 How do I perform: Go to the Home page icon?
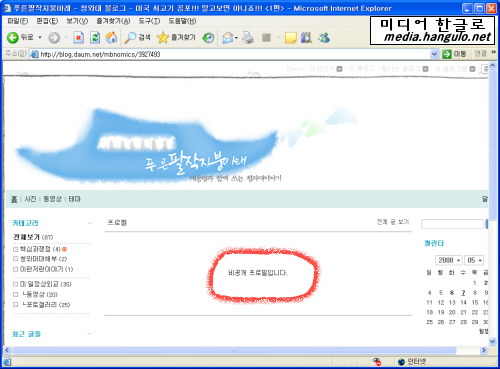[112, 37]
